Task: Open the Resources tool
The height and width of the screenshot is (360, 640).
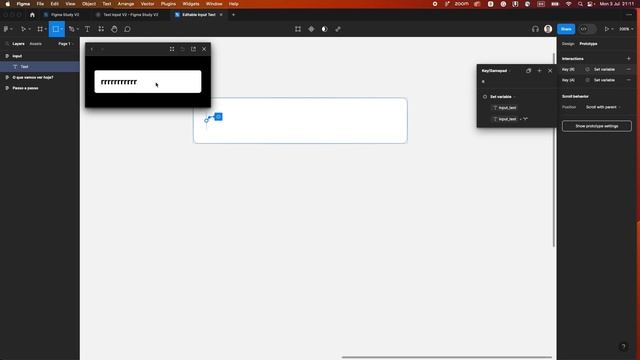Action: (101, 29)
